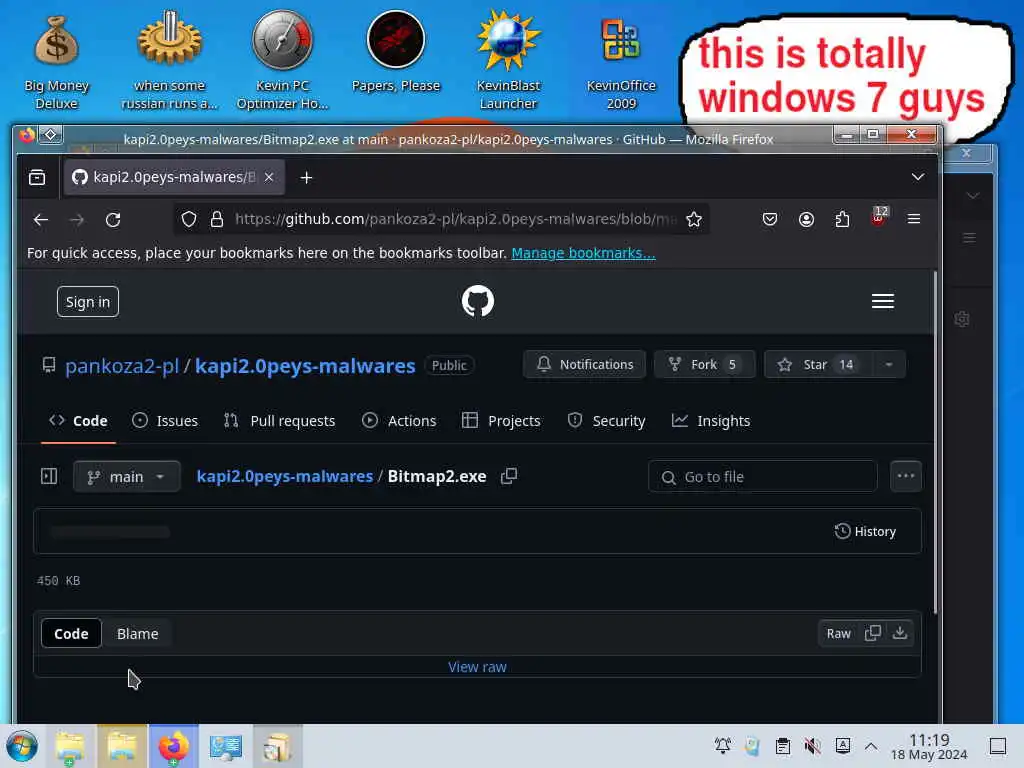Click the Notifications button
This screenshot has width=1024, height=768.
tap(584, 364)
